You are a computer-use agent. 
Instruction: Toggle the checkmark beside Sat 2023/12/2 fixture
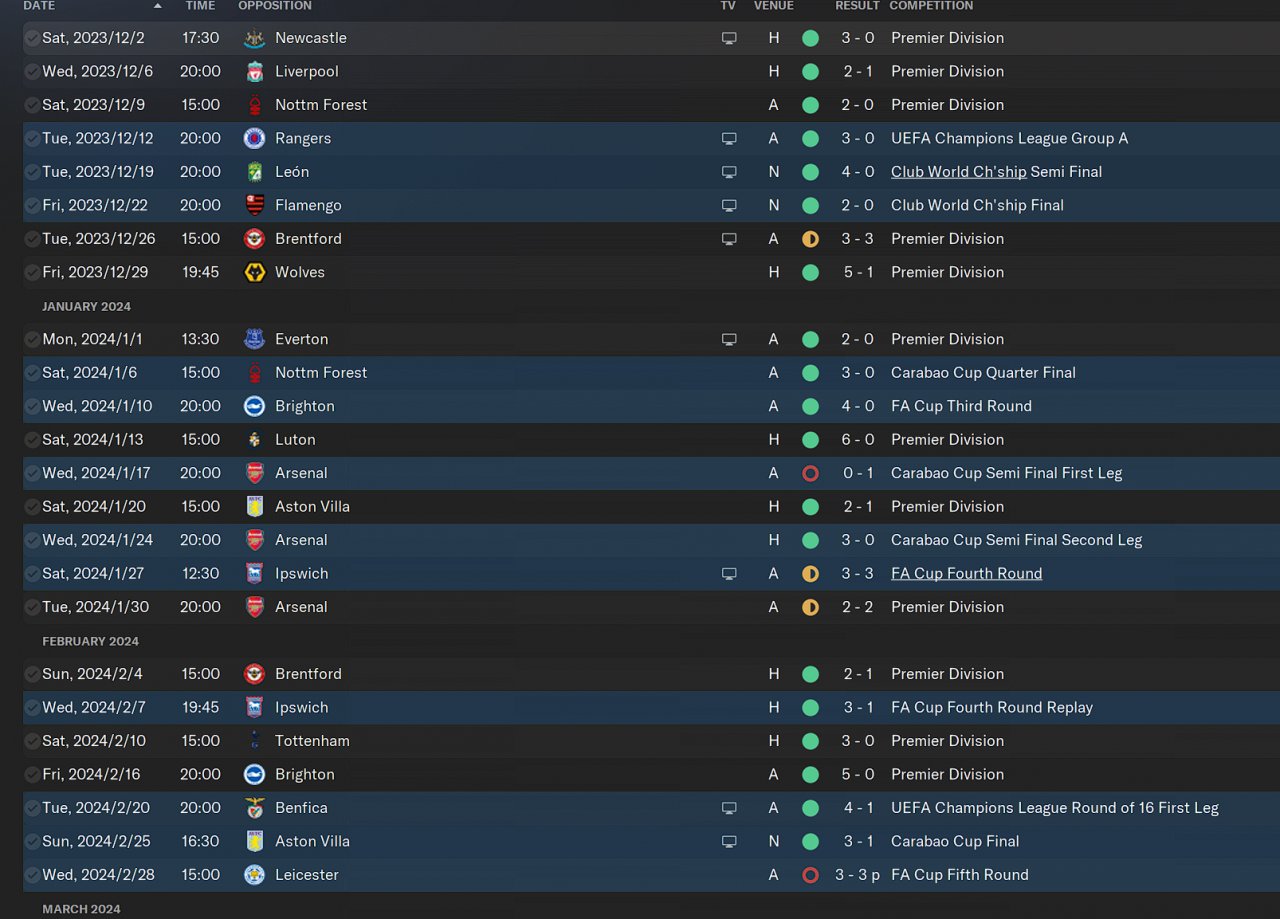click(32, 38)
